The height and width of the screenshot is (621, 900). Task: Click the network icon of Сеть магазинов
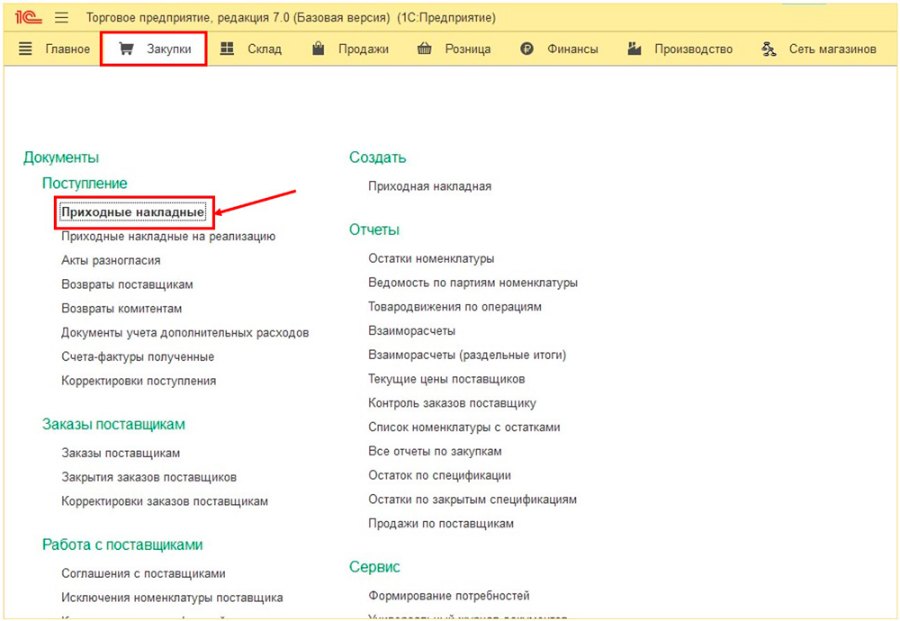pos(769,49)
